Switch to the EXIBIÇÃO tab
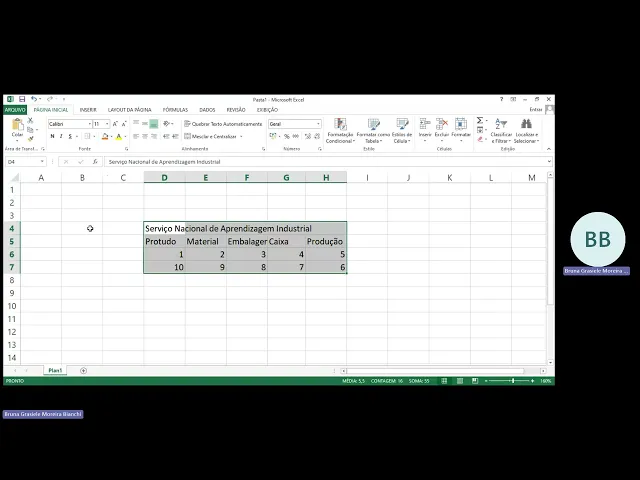Screen dimensions: 640x480 point(267,110)
